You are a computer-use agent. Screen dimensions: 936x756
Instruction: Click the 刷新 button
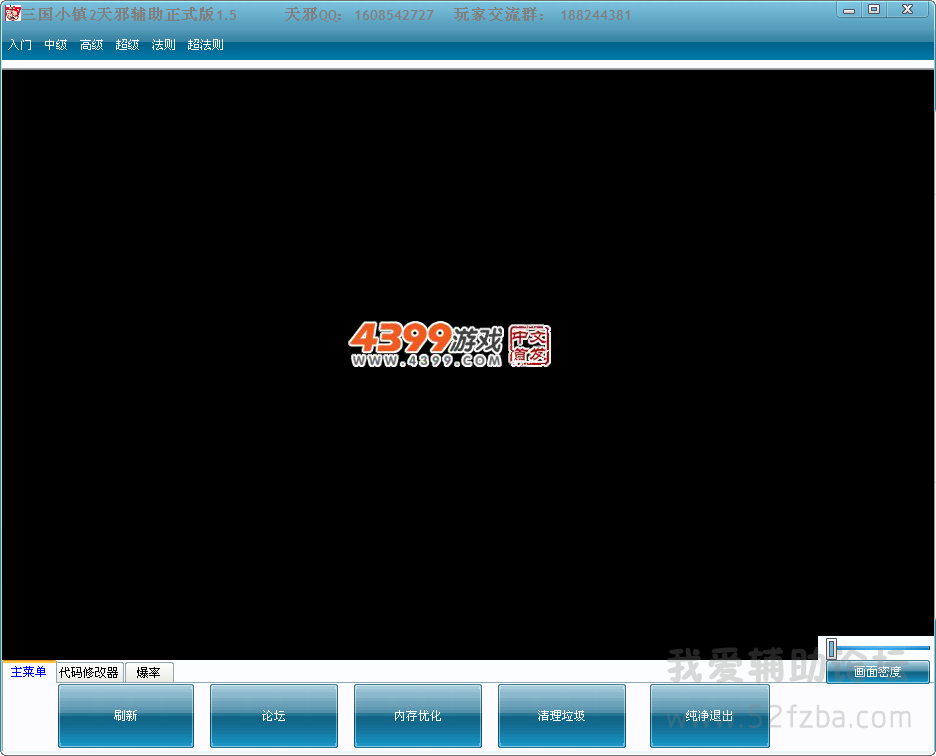pyautogui.click(x=126, y=715)
